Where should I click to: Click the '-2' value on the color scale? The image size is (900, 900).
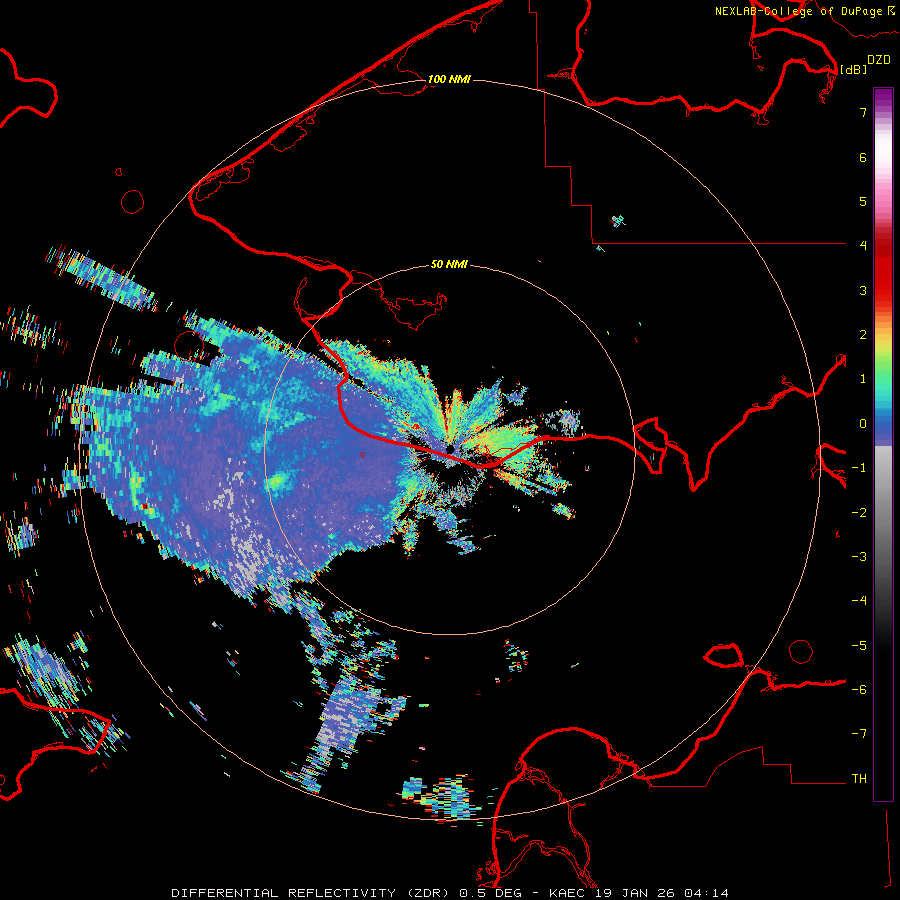[x=859, y=513]
